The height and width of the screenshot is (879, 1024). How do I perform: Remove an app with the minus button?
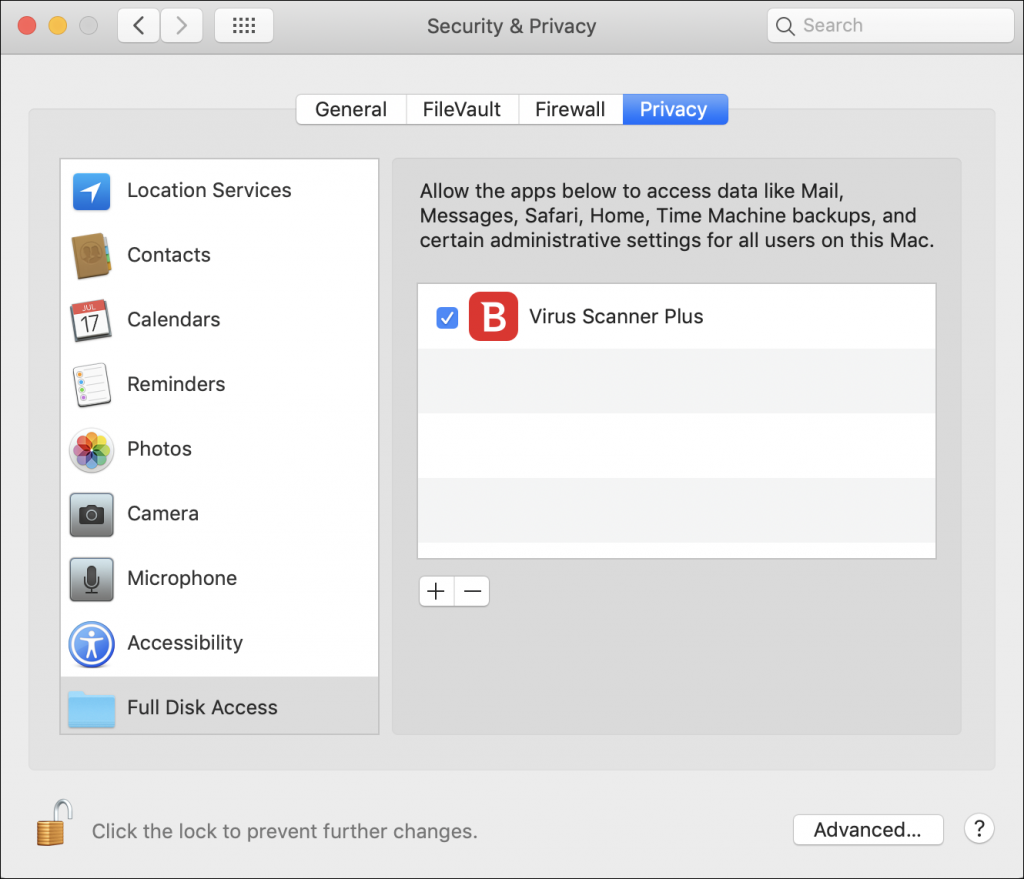pos(472,591)
